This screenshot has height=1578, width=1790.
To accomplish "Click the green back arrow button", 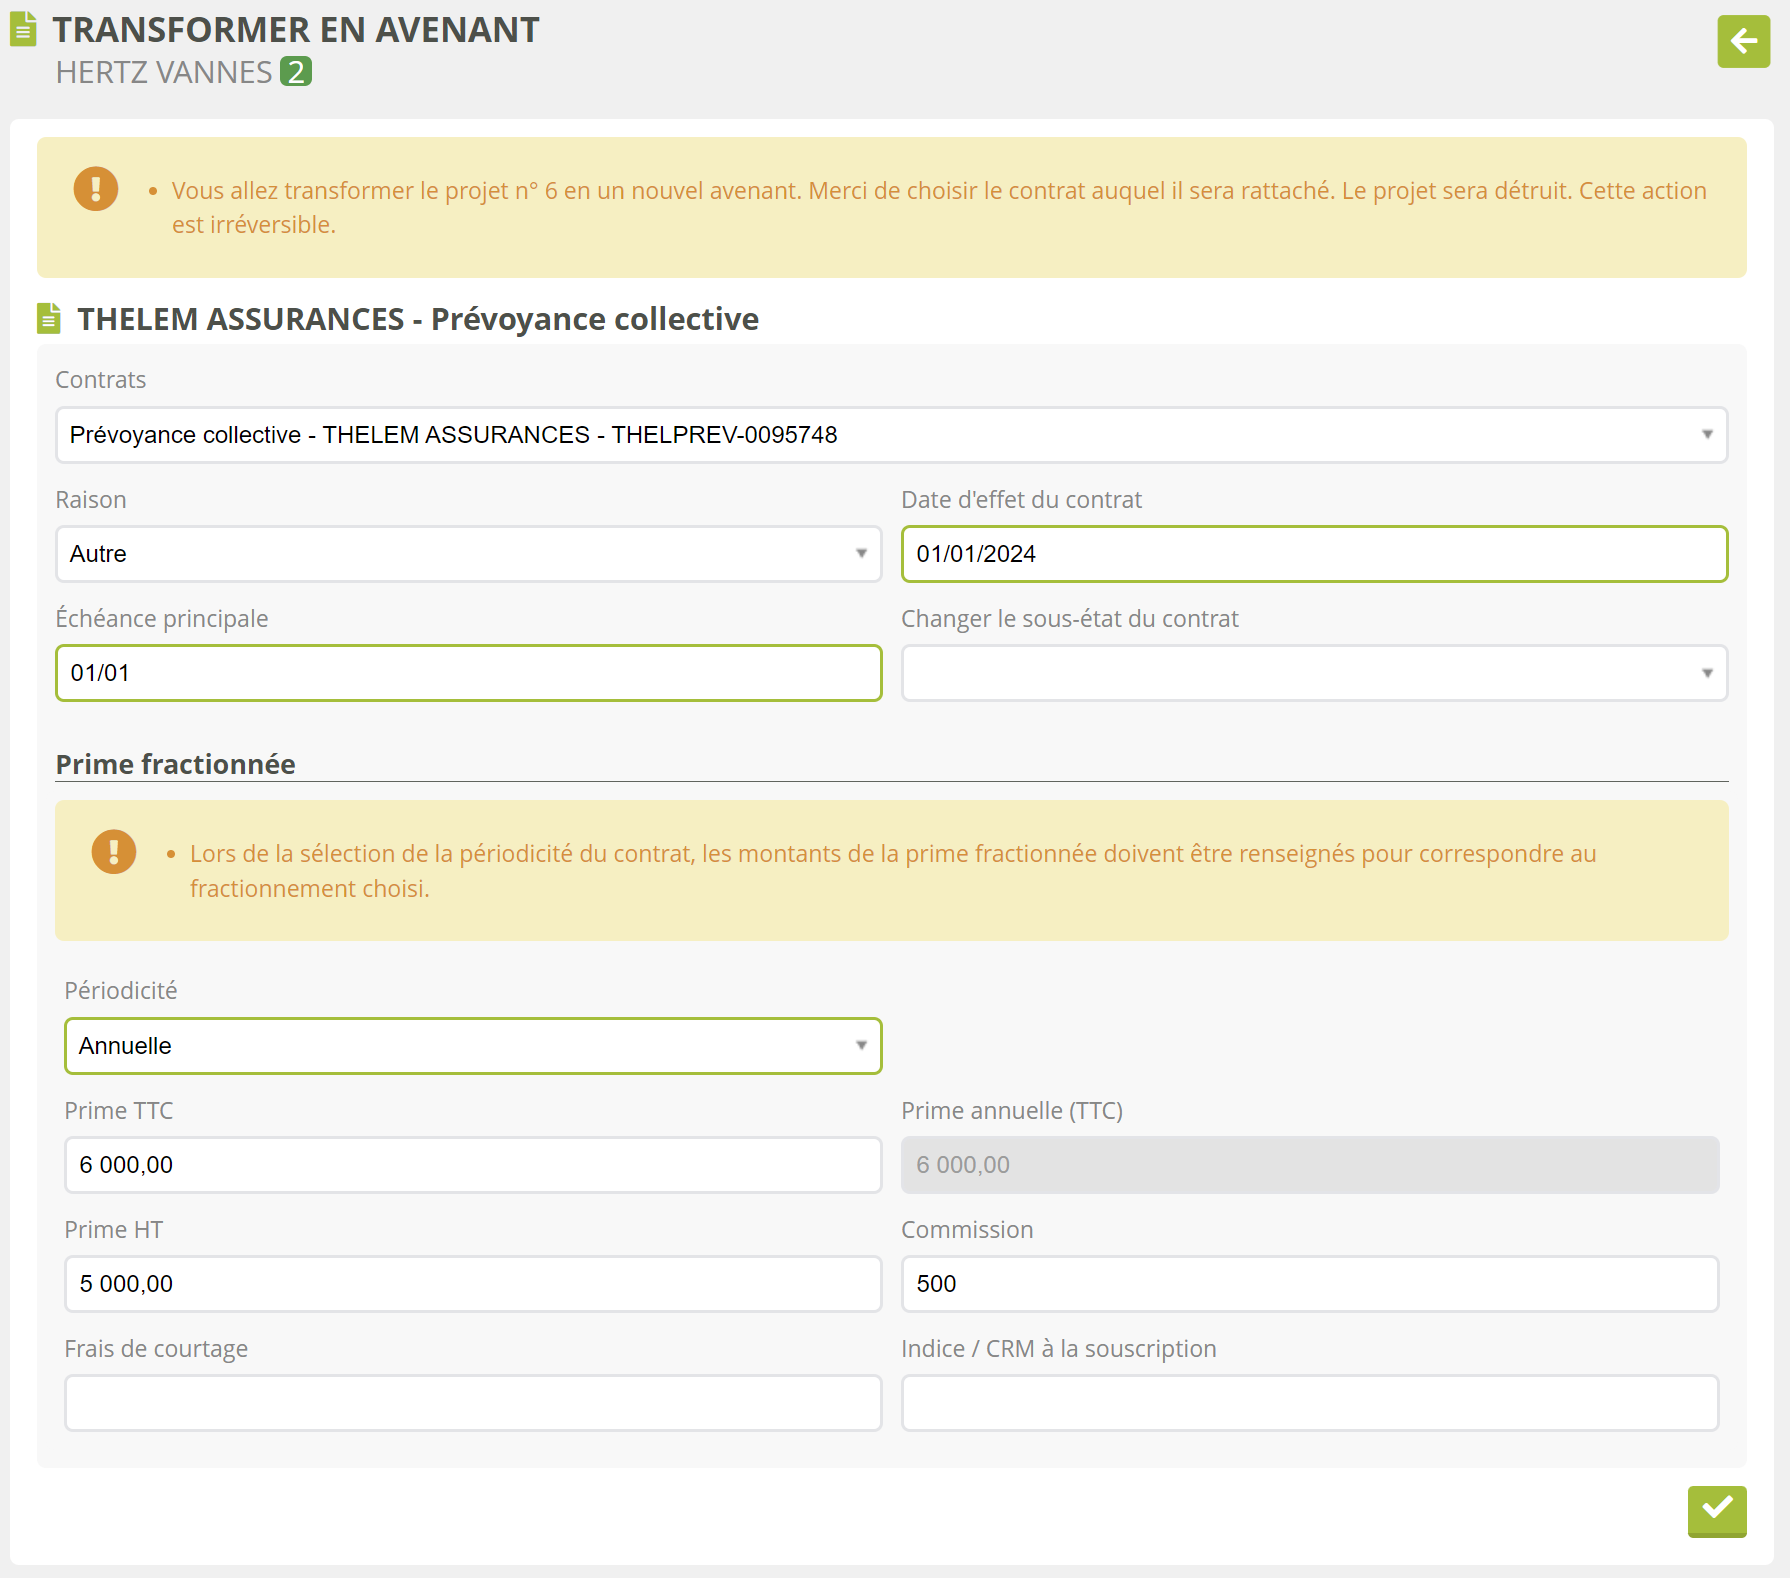I will (1743, 42).
